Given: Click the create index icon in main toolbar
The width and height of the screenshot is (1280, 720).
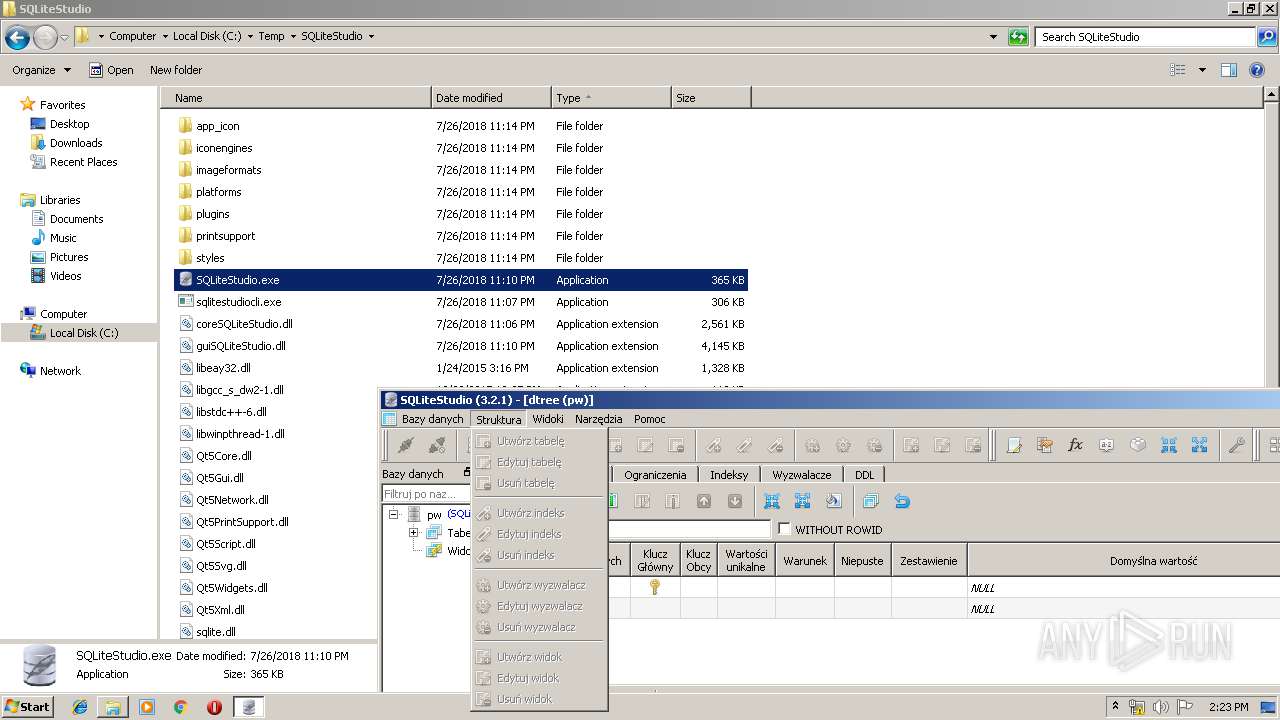Looking at the screenshot, I should coord(713,445).
